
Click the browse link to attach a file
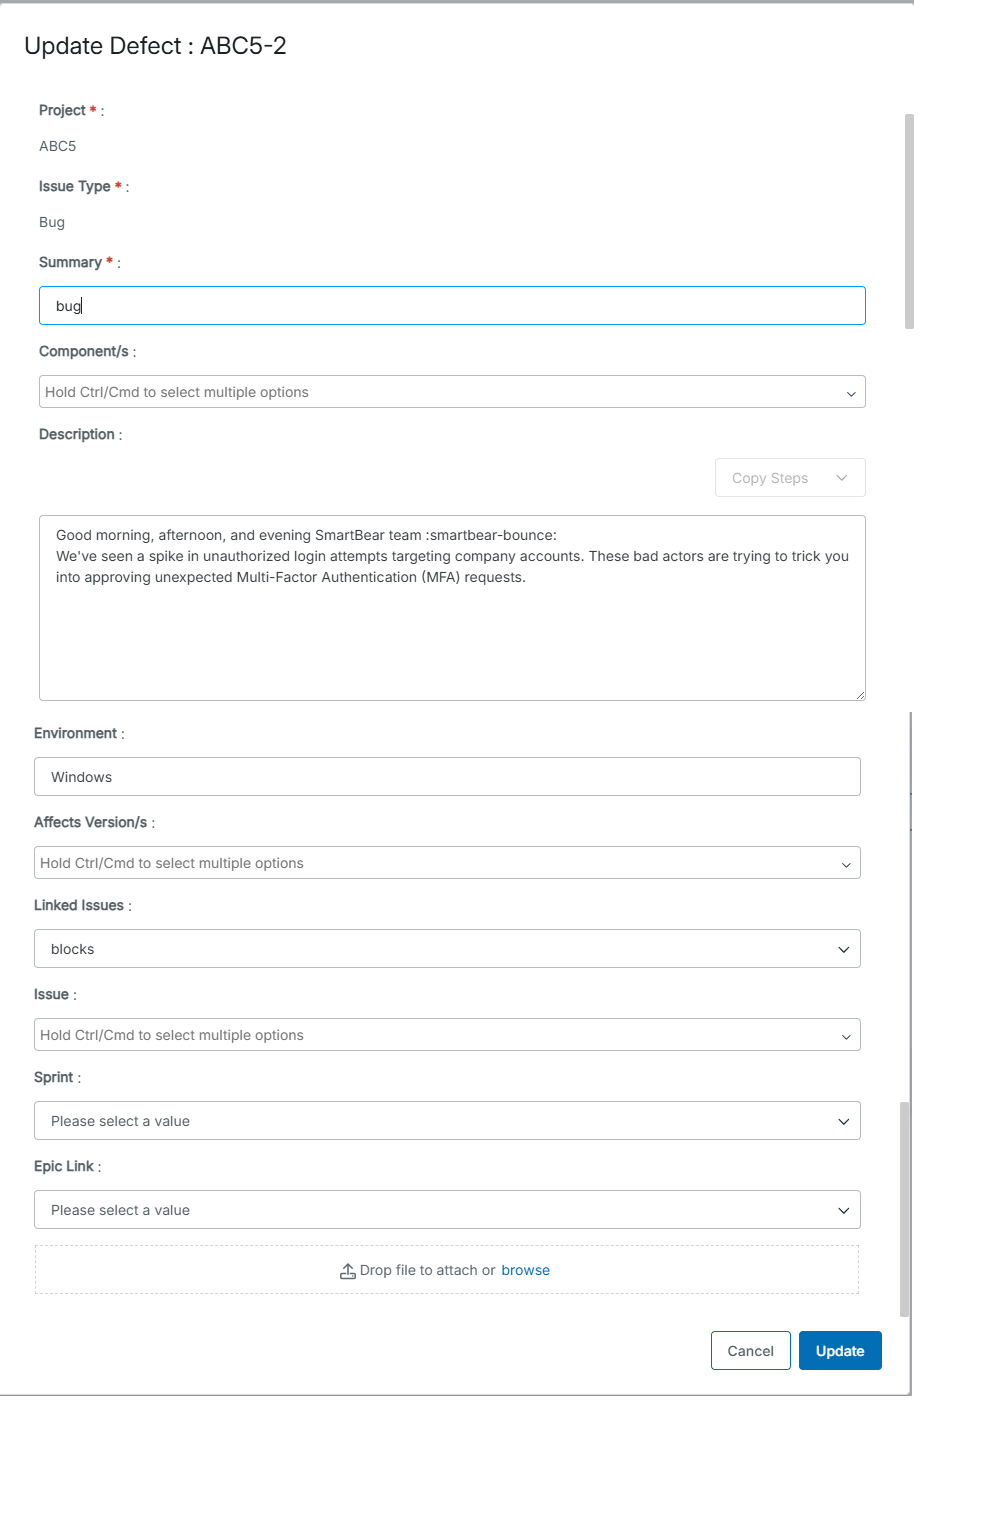coord(525,1270)
